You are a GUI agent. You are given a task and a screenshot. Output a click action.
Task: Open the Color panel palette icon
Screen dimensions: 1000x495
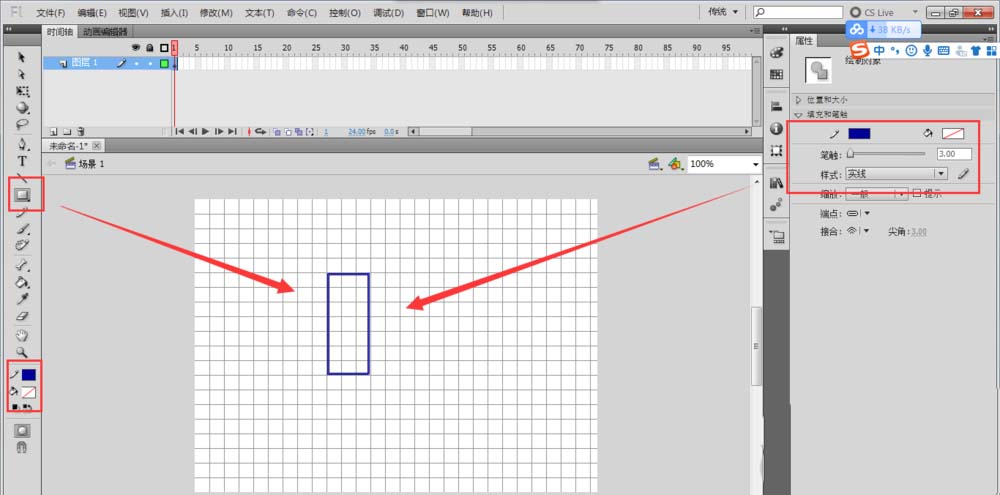[x=776, y=54]
